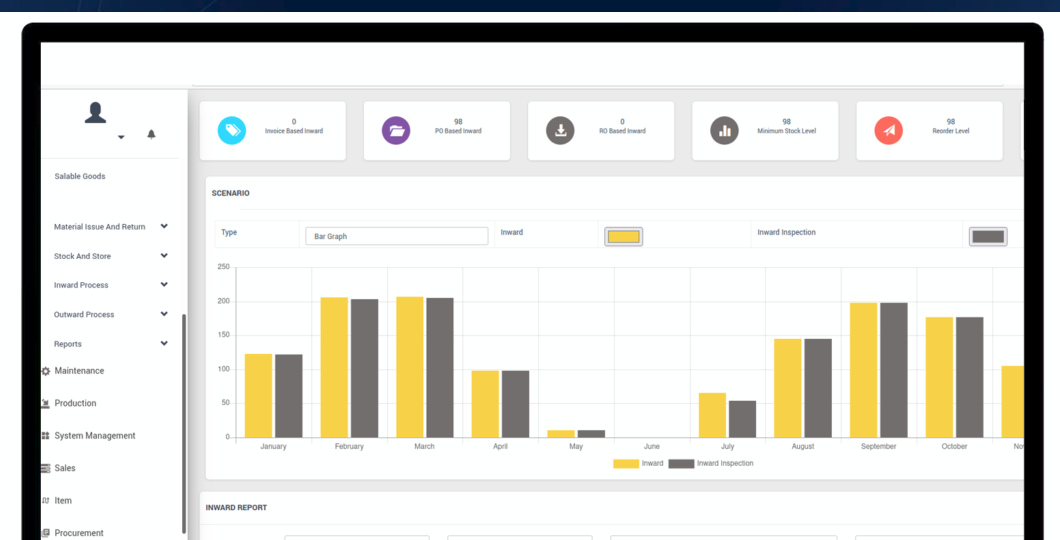
Task: Expand the Outward Process chevron
Action: click(164, 314)
